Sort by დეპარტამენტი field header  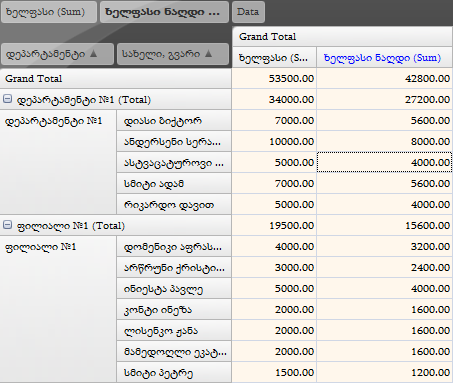point(57,54)
